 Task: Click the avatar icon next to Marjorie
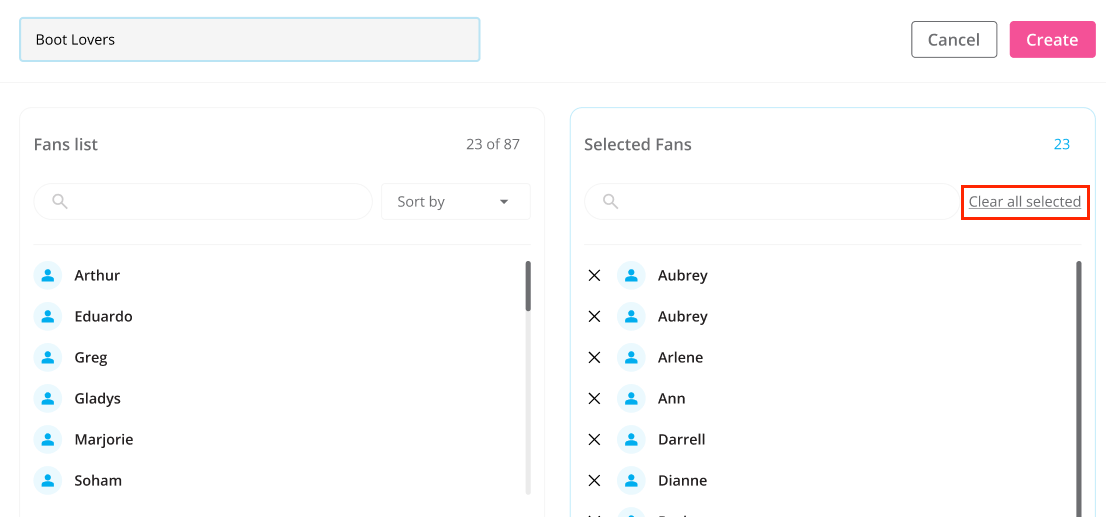click(48, 439)
